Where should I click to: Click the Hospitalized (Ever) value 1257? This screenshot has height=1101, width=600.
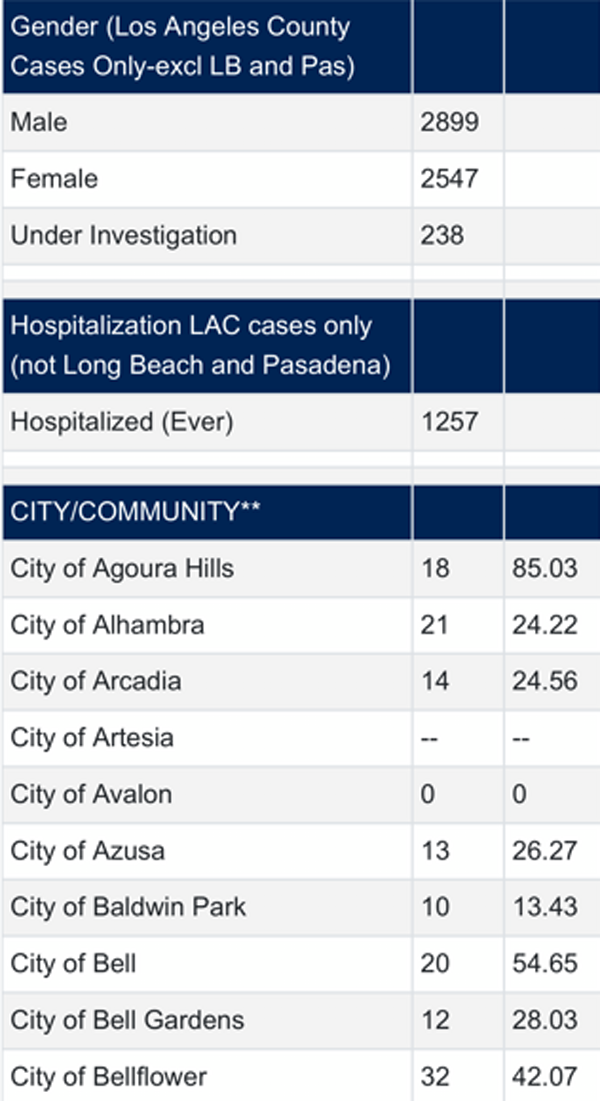point(450,421)
